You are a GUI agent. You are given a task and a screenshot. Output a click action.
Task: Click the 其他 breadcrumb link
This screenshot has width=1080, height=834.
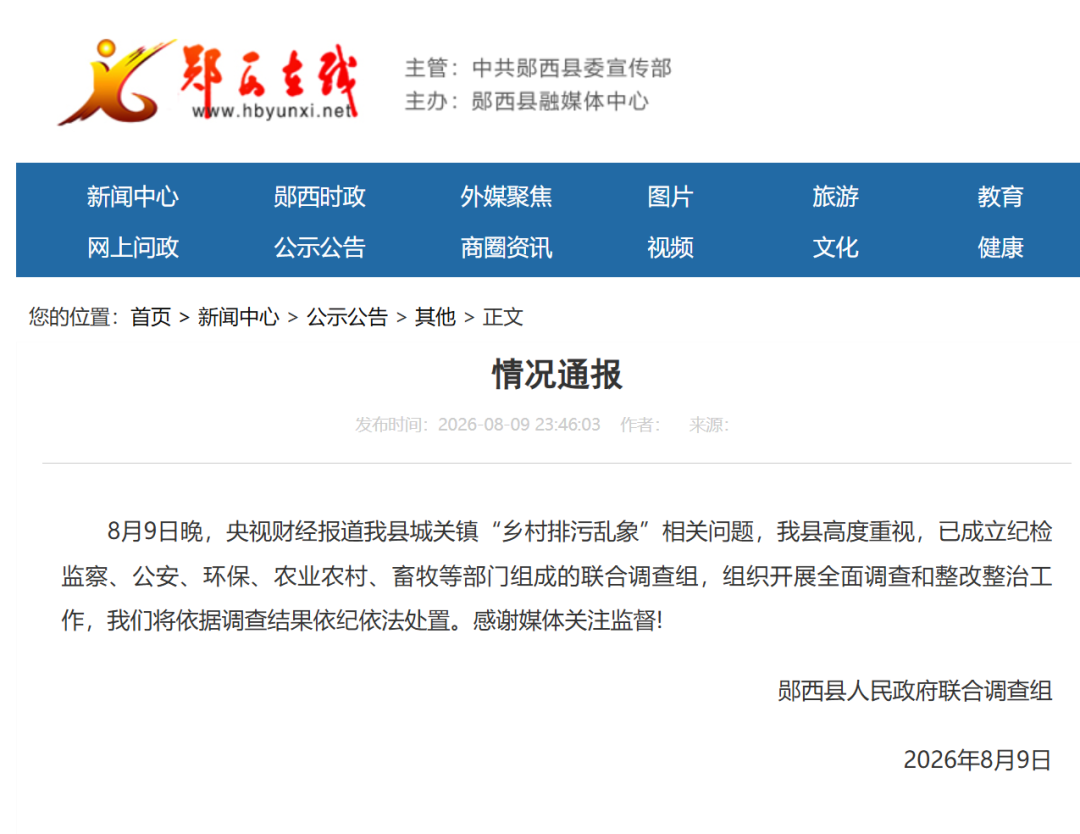pyautogui.click(x=435, y=317)
